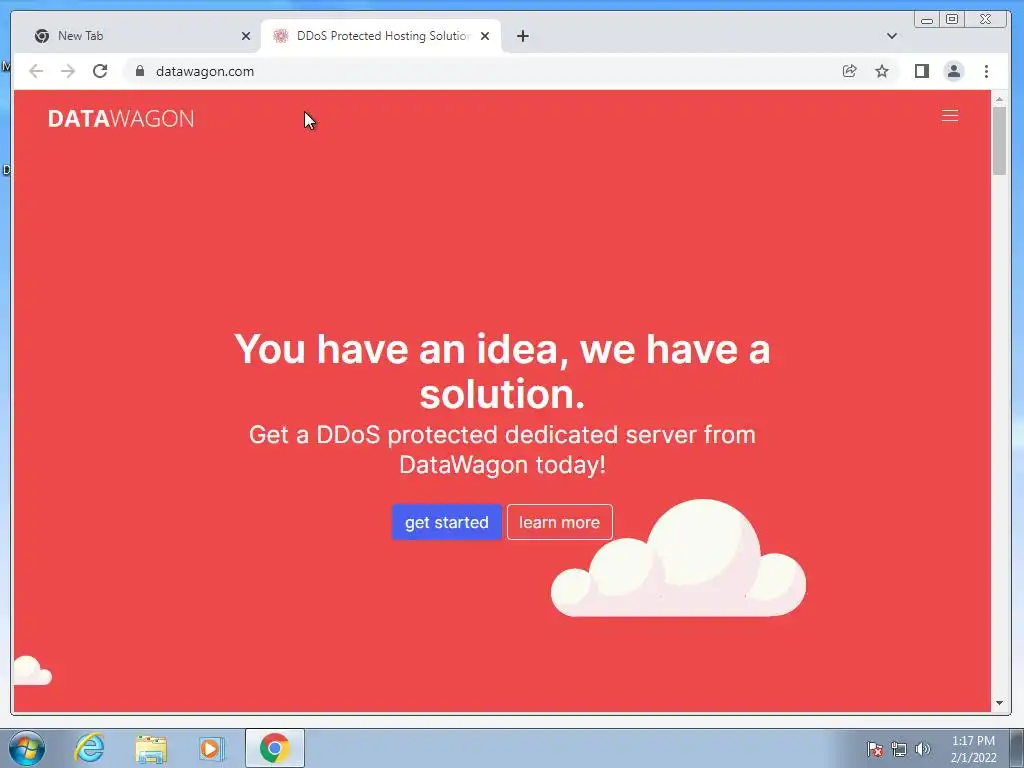Click the page scrollbar up arrow
This screenshot has width=1024, height=768.
pos(999,99)
